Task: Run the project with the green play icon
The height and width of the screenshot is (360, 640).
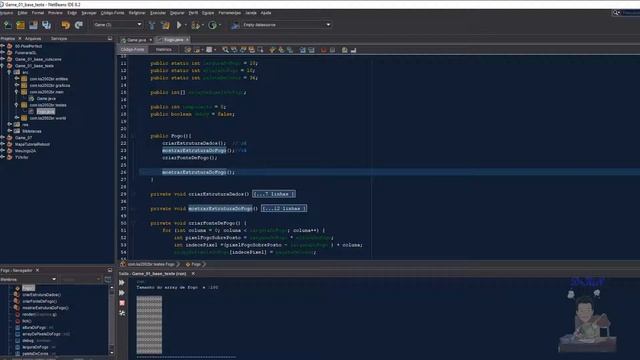Action: 179,25
